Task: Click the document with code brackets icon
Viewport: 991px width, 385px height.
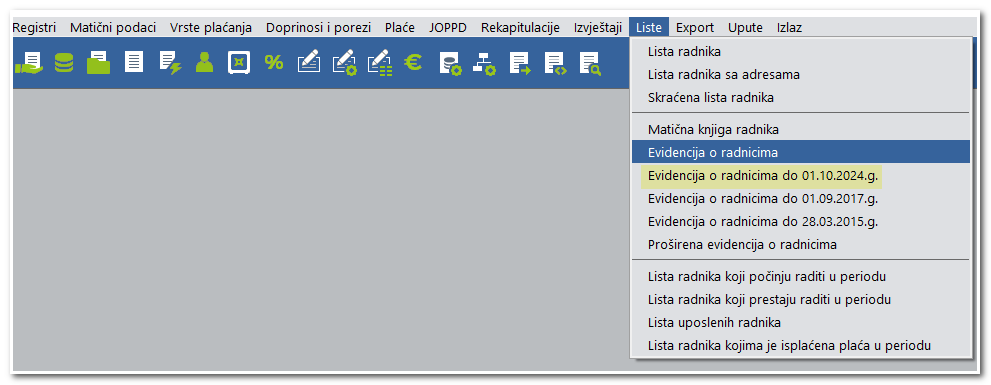Action: [x=555, y=63]
